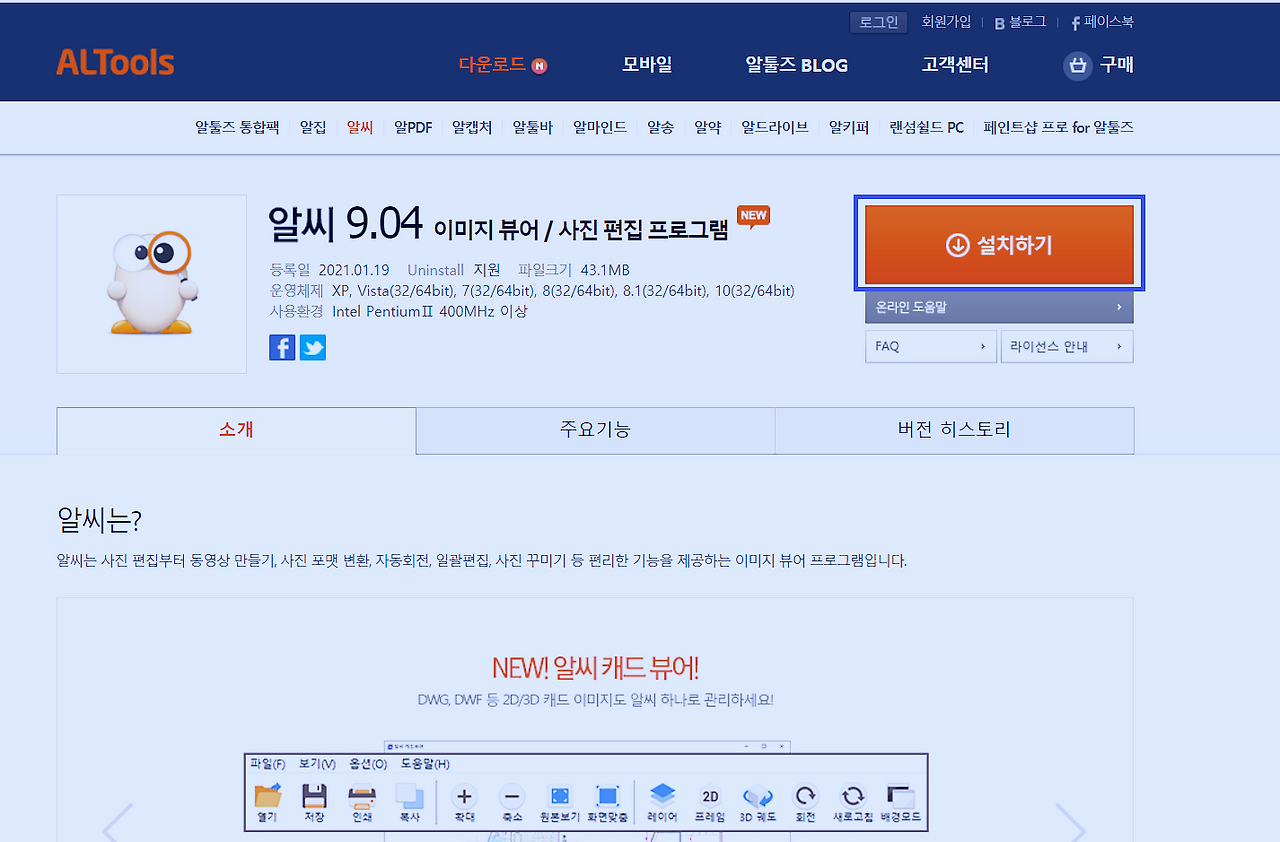Image resolution: width=1280 pixels, height=842 pixels.
Task: Click the 축소 zoom-out icon
Action: 512,797
